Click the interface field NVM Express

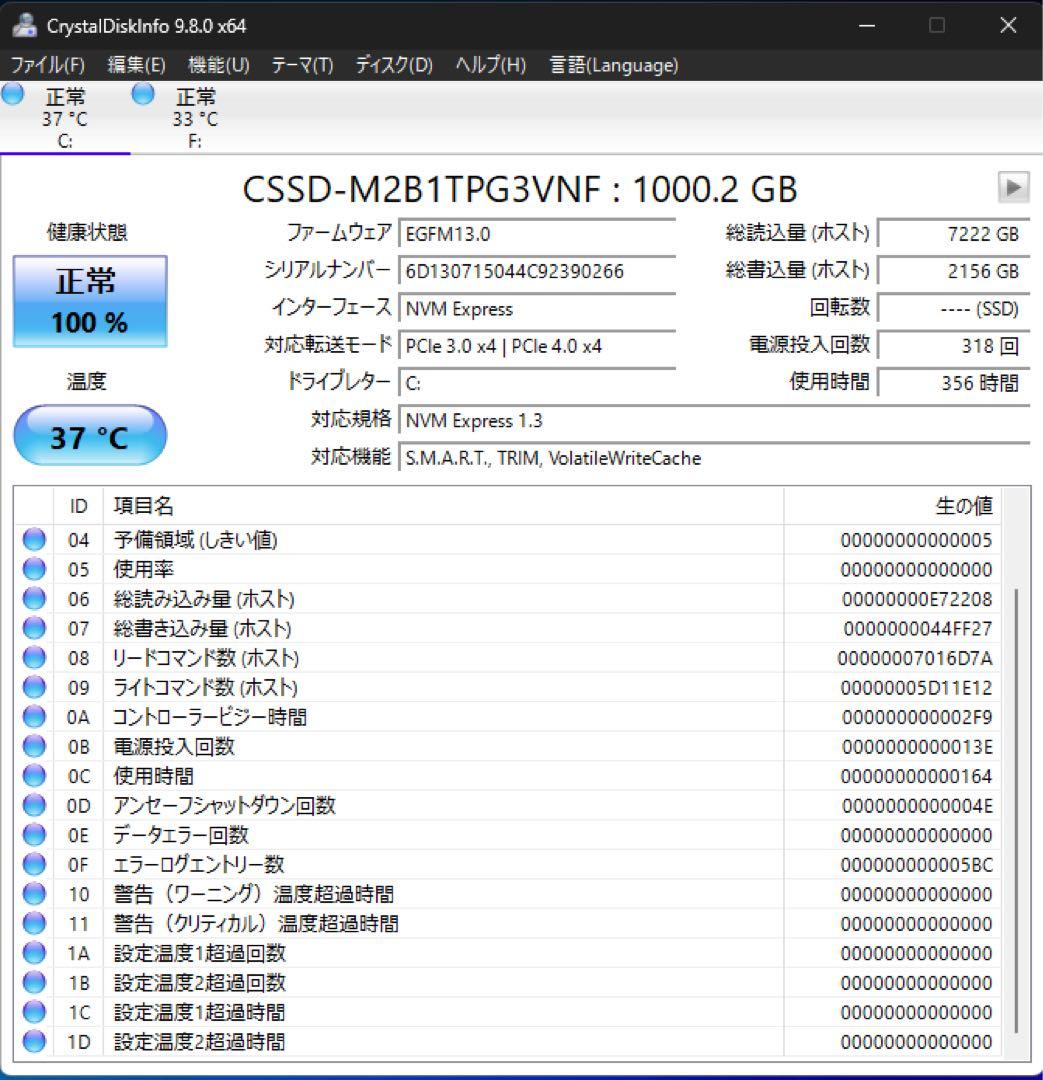click(537, 309)
